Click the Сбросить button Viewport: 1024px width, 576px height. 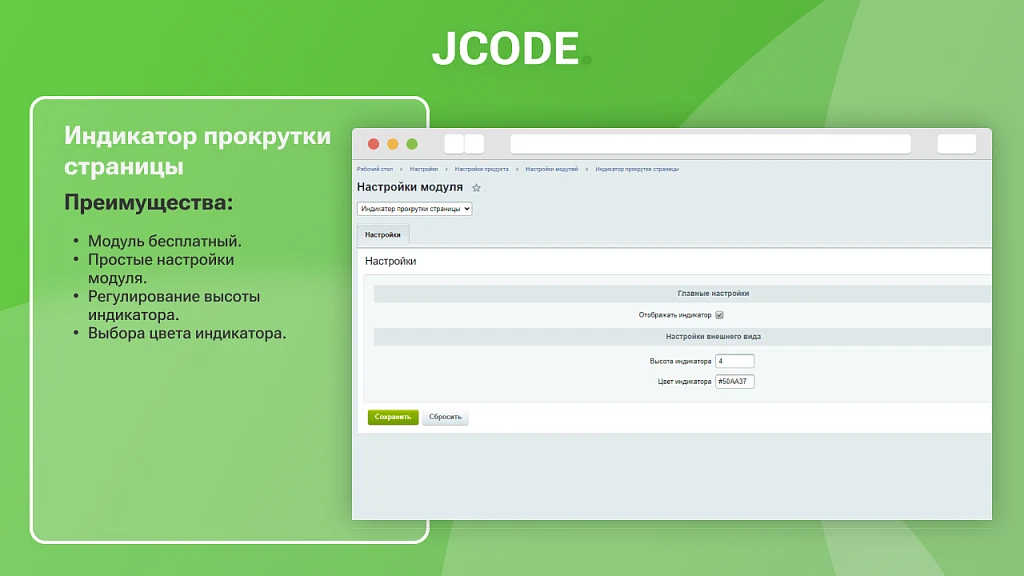pyautogui.click(x=445, y=417)
